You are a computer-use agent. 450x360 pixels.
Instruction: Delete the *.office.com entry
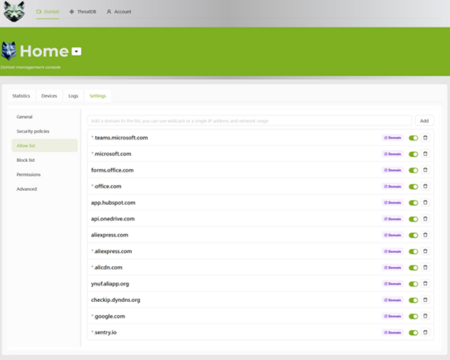click(x=425, y=186)
